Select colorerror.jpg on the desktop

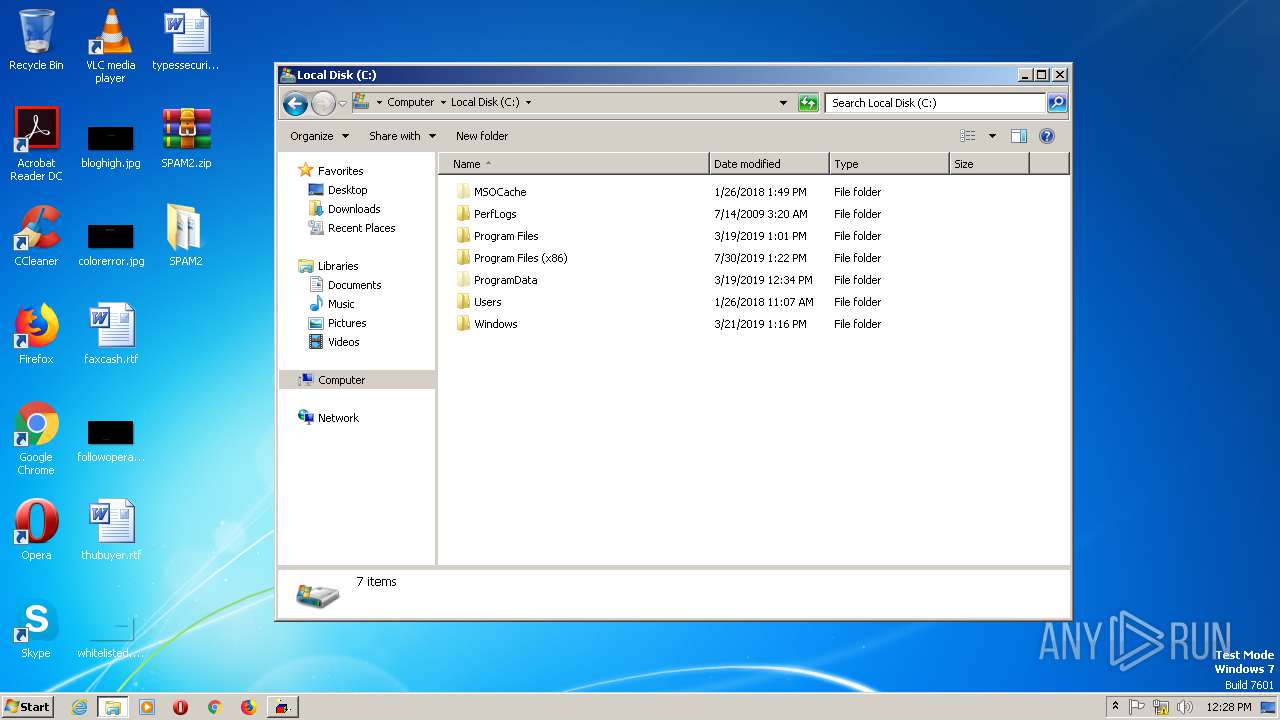click(110, 243)
